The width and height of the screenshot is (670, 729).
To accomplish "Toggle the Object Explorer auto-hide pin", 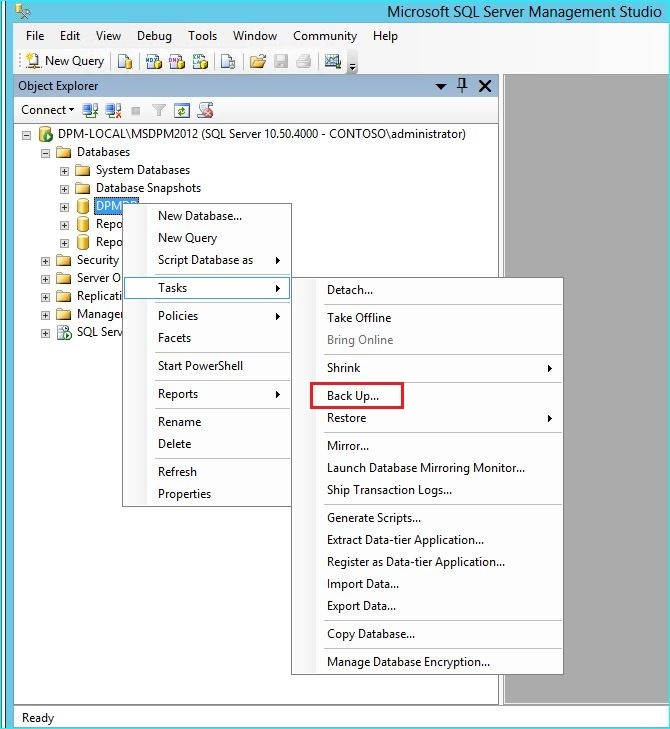I will (462, 86).
